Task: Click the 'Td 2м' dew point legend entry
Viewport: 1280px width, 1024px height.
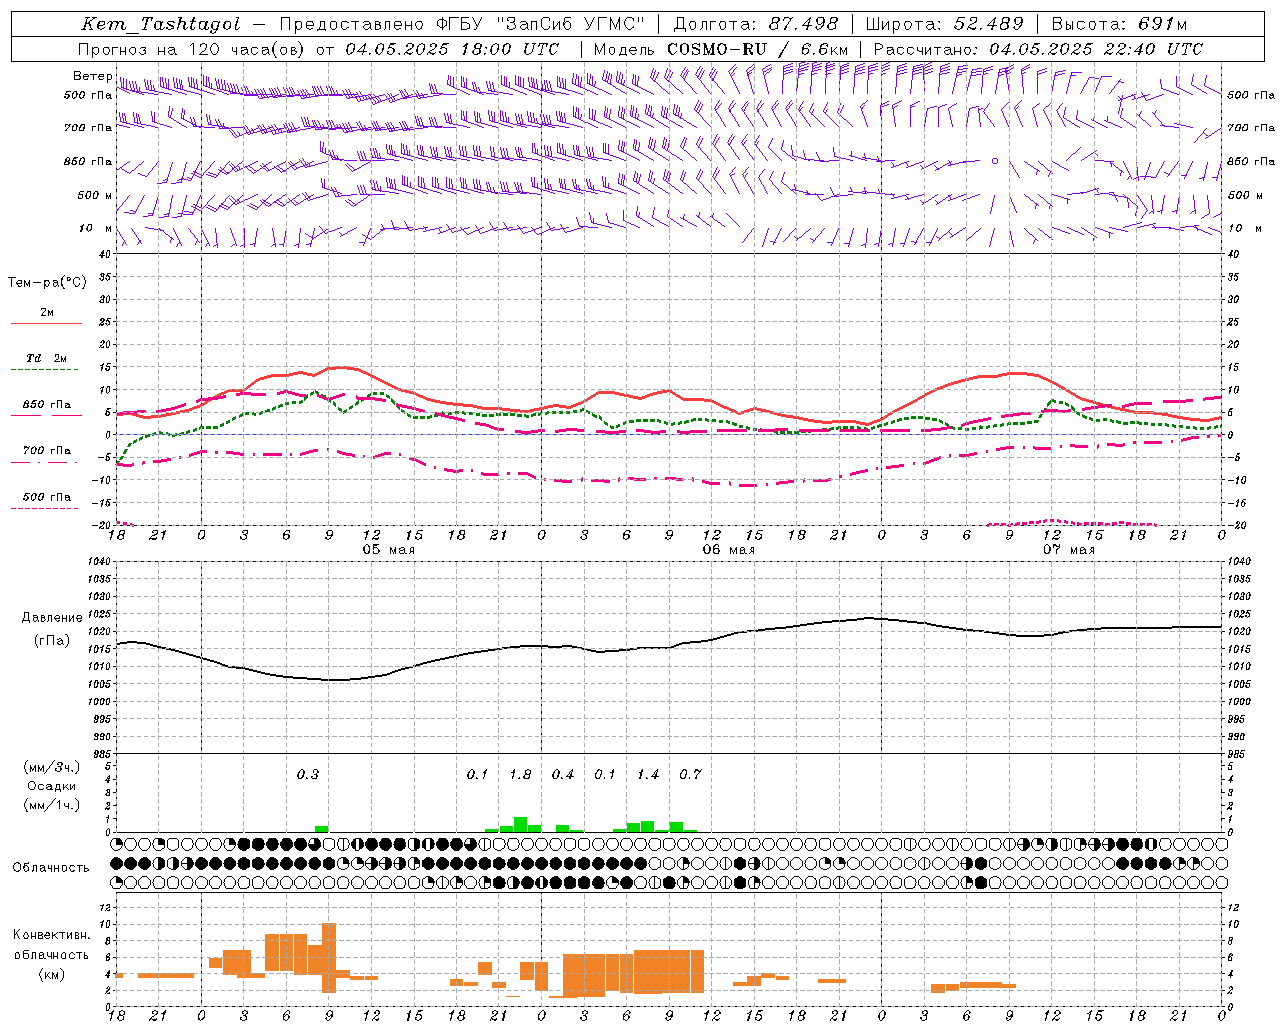Action: pos(46,358)
